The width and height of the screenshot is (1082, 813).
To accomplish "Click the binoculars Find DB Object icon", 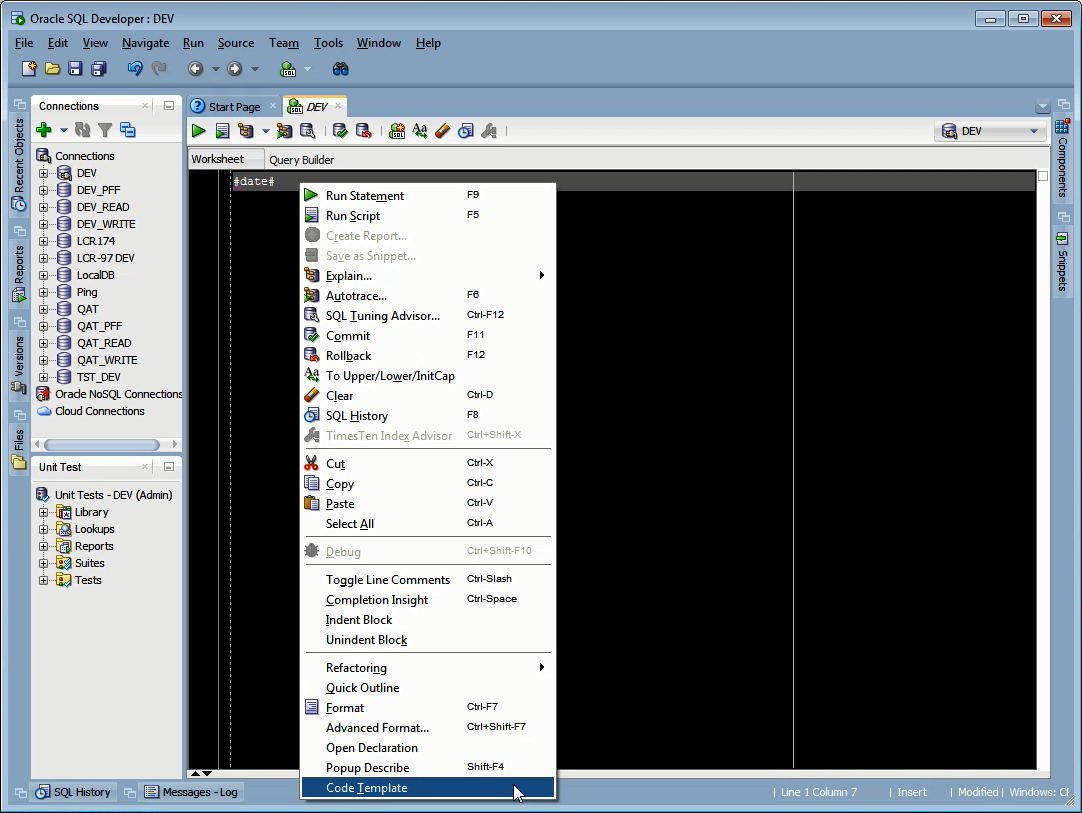I will (340, 69).
